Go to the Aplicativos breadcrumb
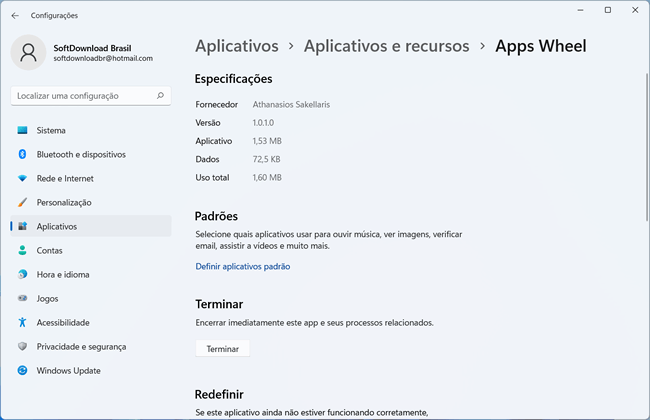 click(236, 46)
